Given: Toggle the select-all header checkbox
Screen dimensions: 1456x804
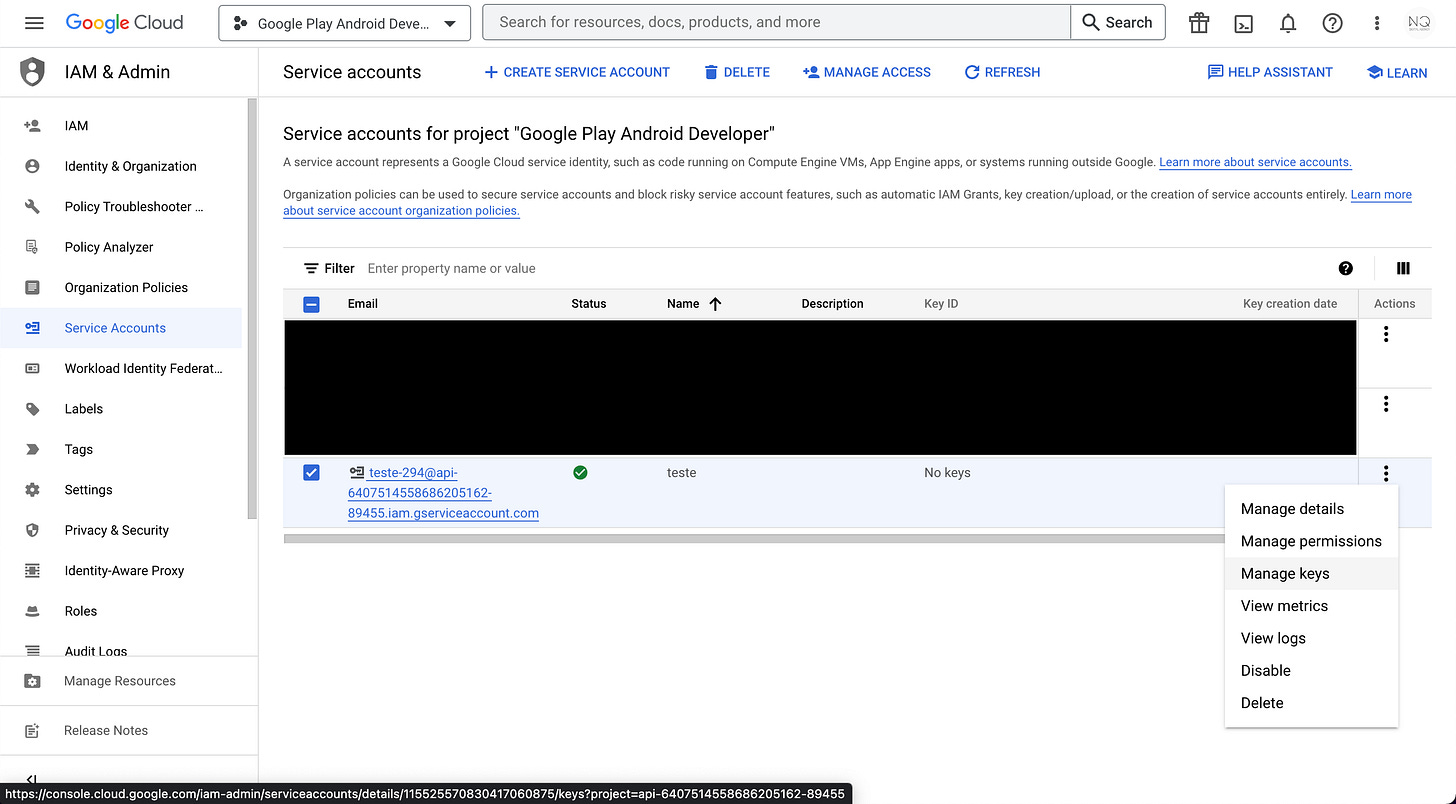Looking at the screenshot, I should [311, 304].
